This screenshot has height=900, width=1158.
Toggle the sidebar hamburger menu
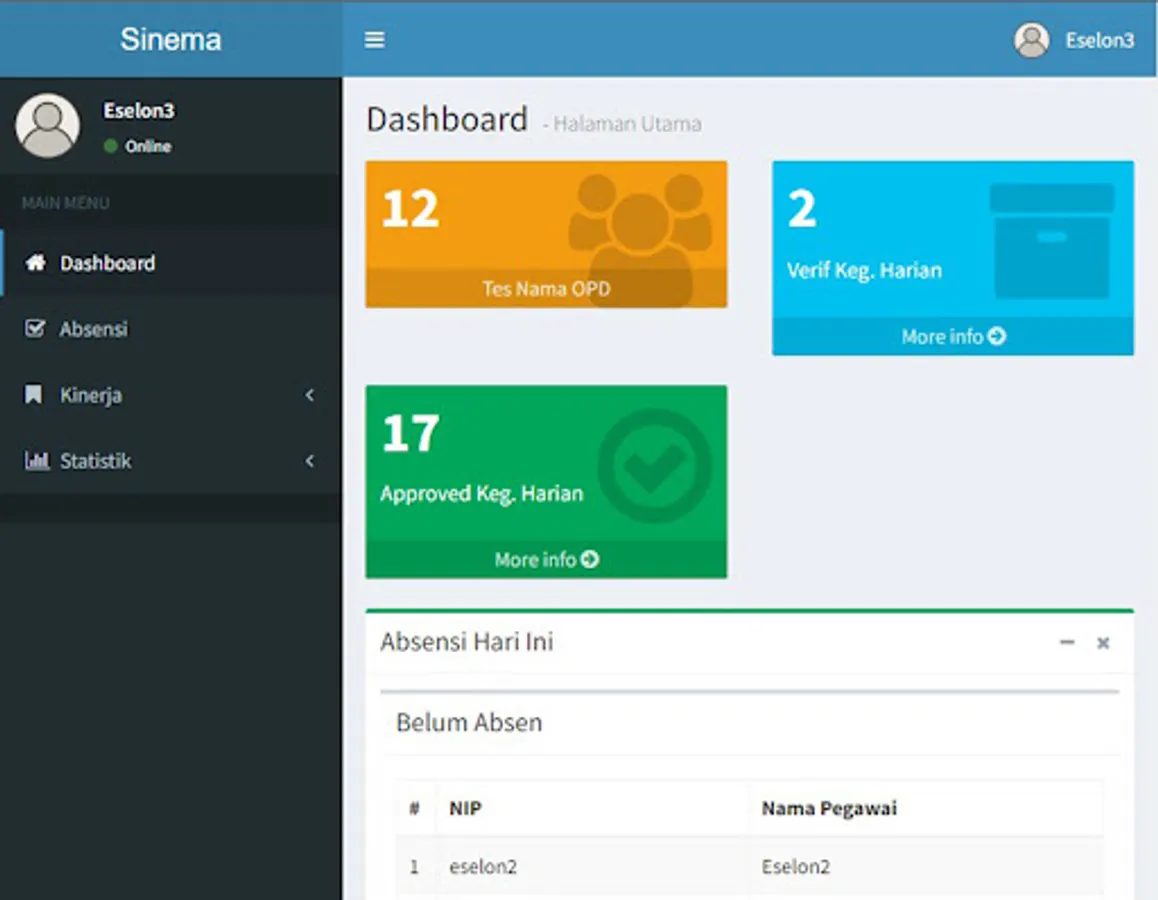pos(375,40)
